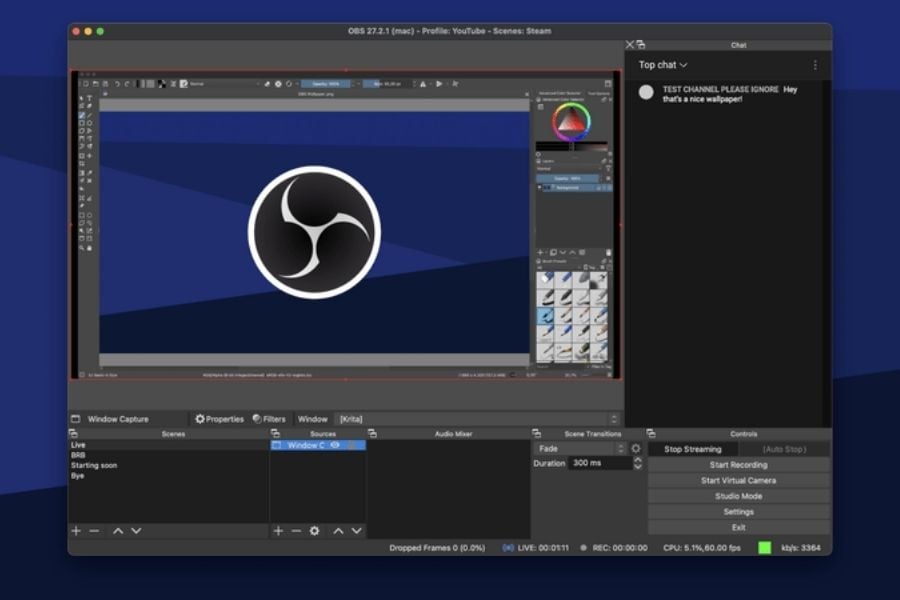Open source properties gear in Sources panel
The image size is (900, 600).
point(314,530)
